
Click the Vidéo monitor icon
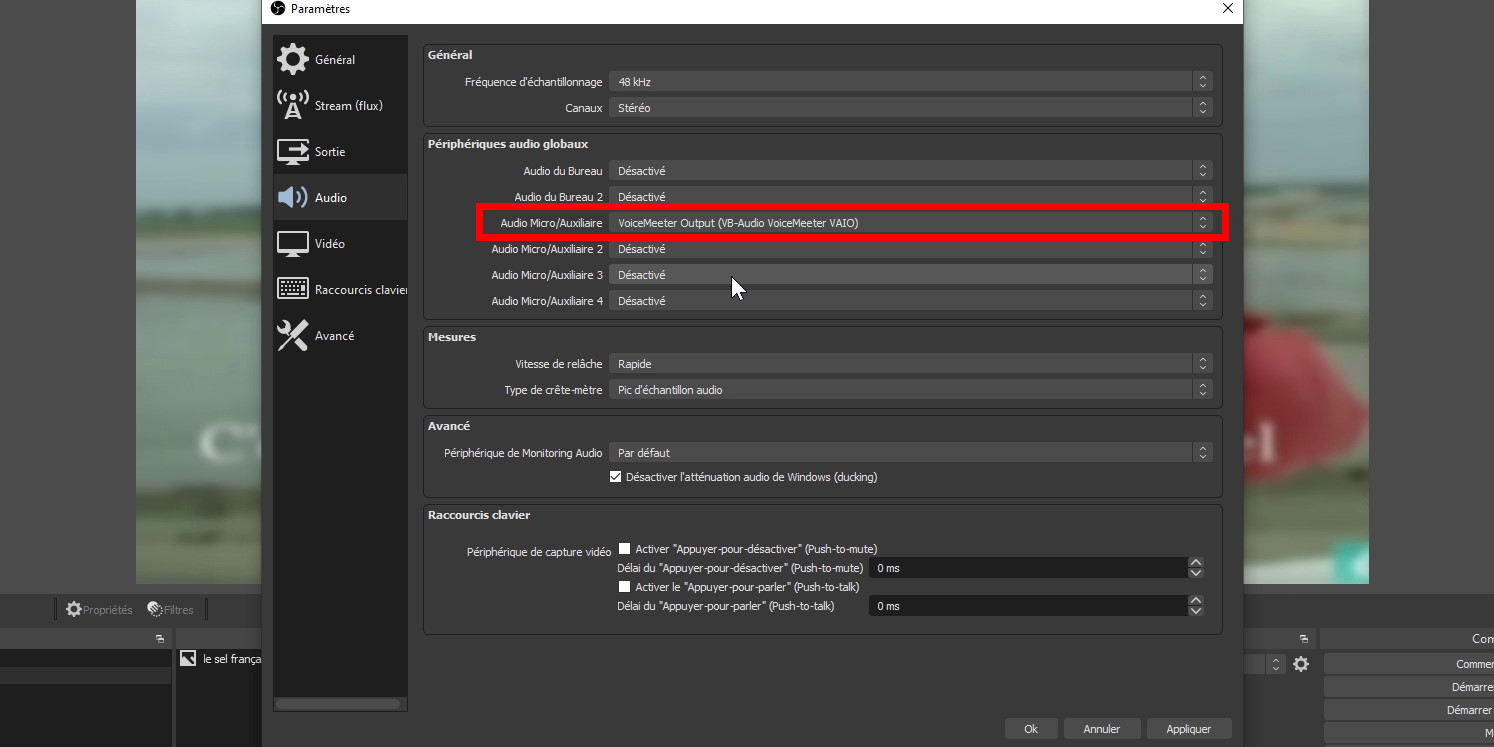pyautogui.click(x=293, y=244)
